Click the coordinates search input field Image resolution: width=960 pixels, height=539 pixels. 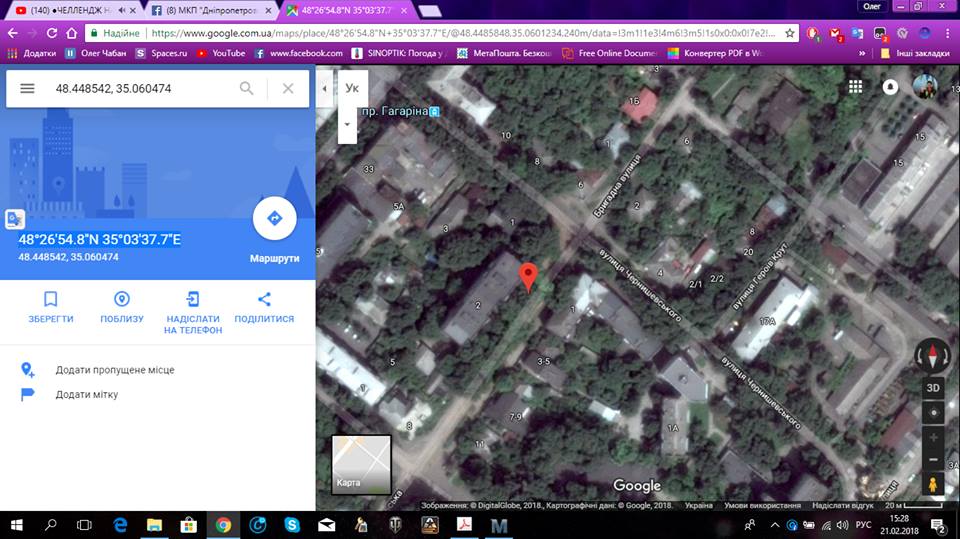[x=140, y=89]
